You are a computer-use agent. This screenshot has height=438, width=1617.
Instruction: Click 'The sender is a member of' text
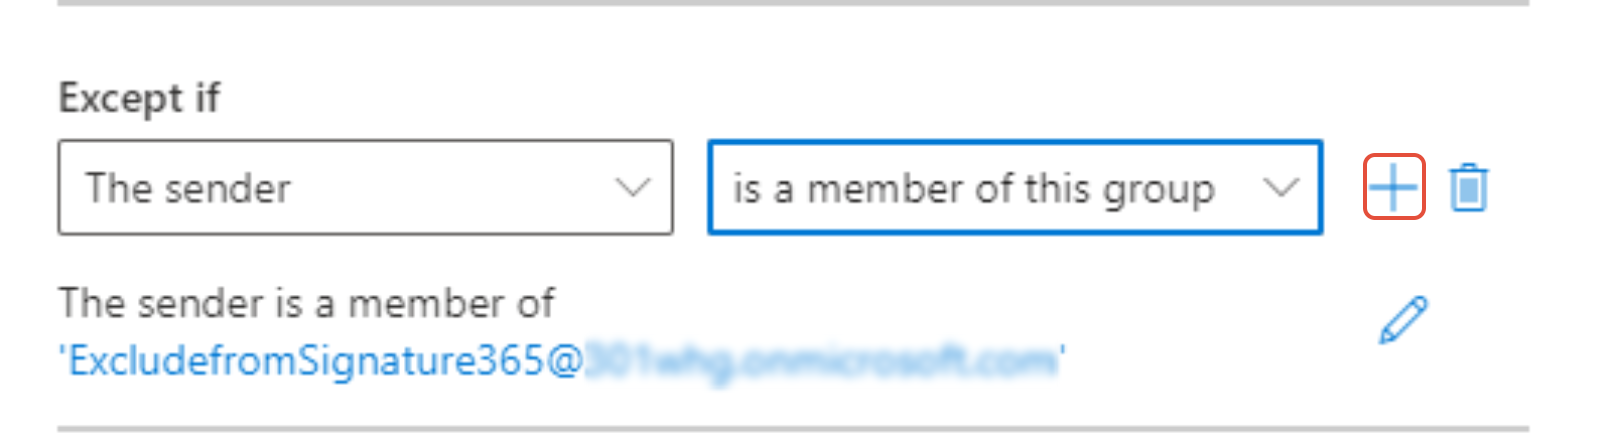306,303
